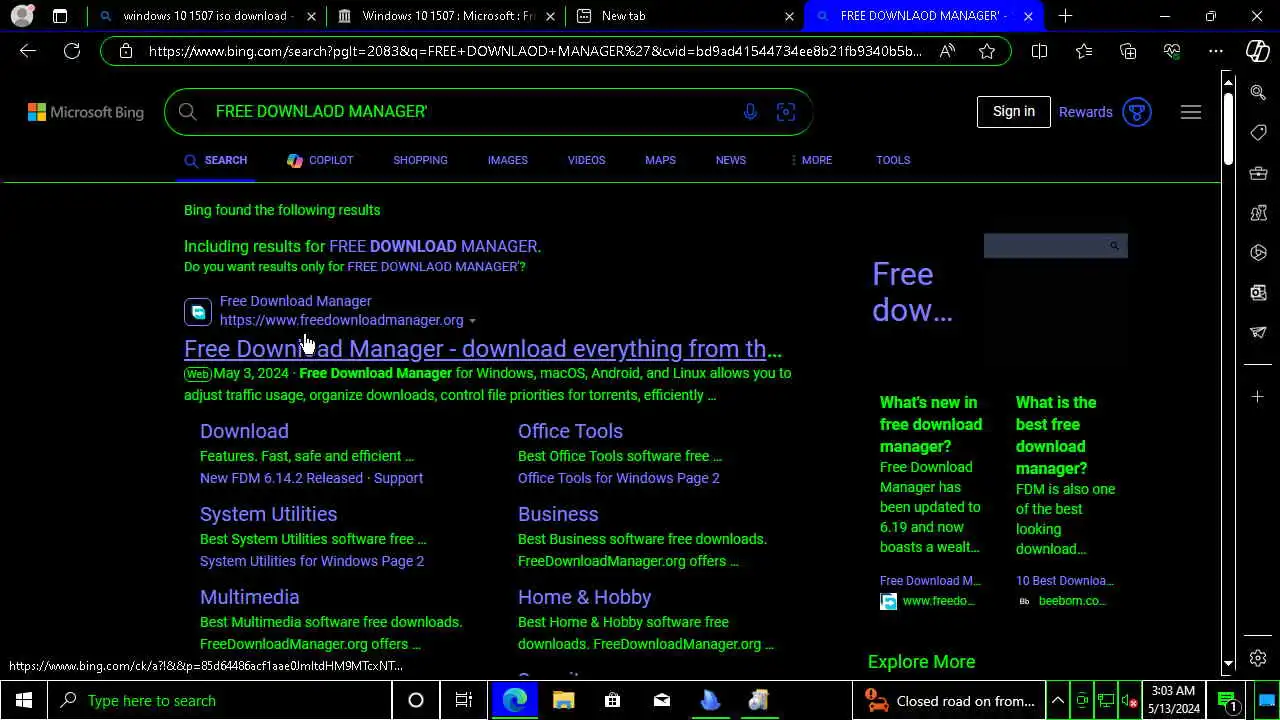Open What is the best free download manager

click(1056, 435)
